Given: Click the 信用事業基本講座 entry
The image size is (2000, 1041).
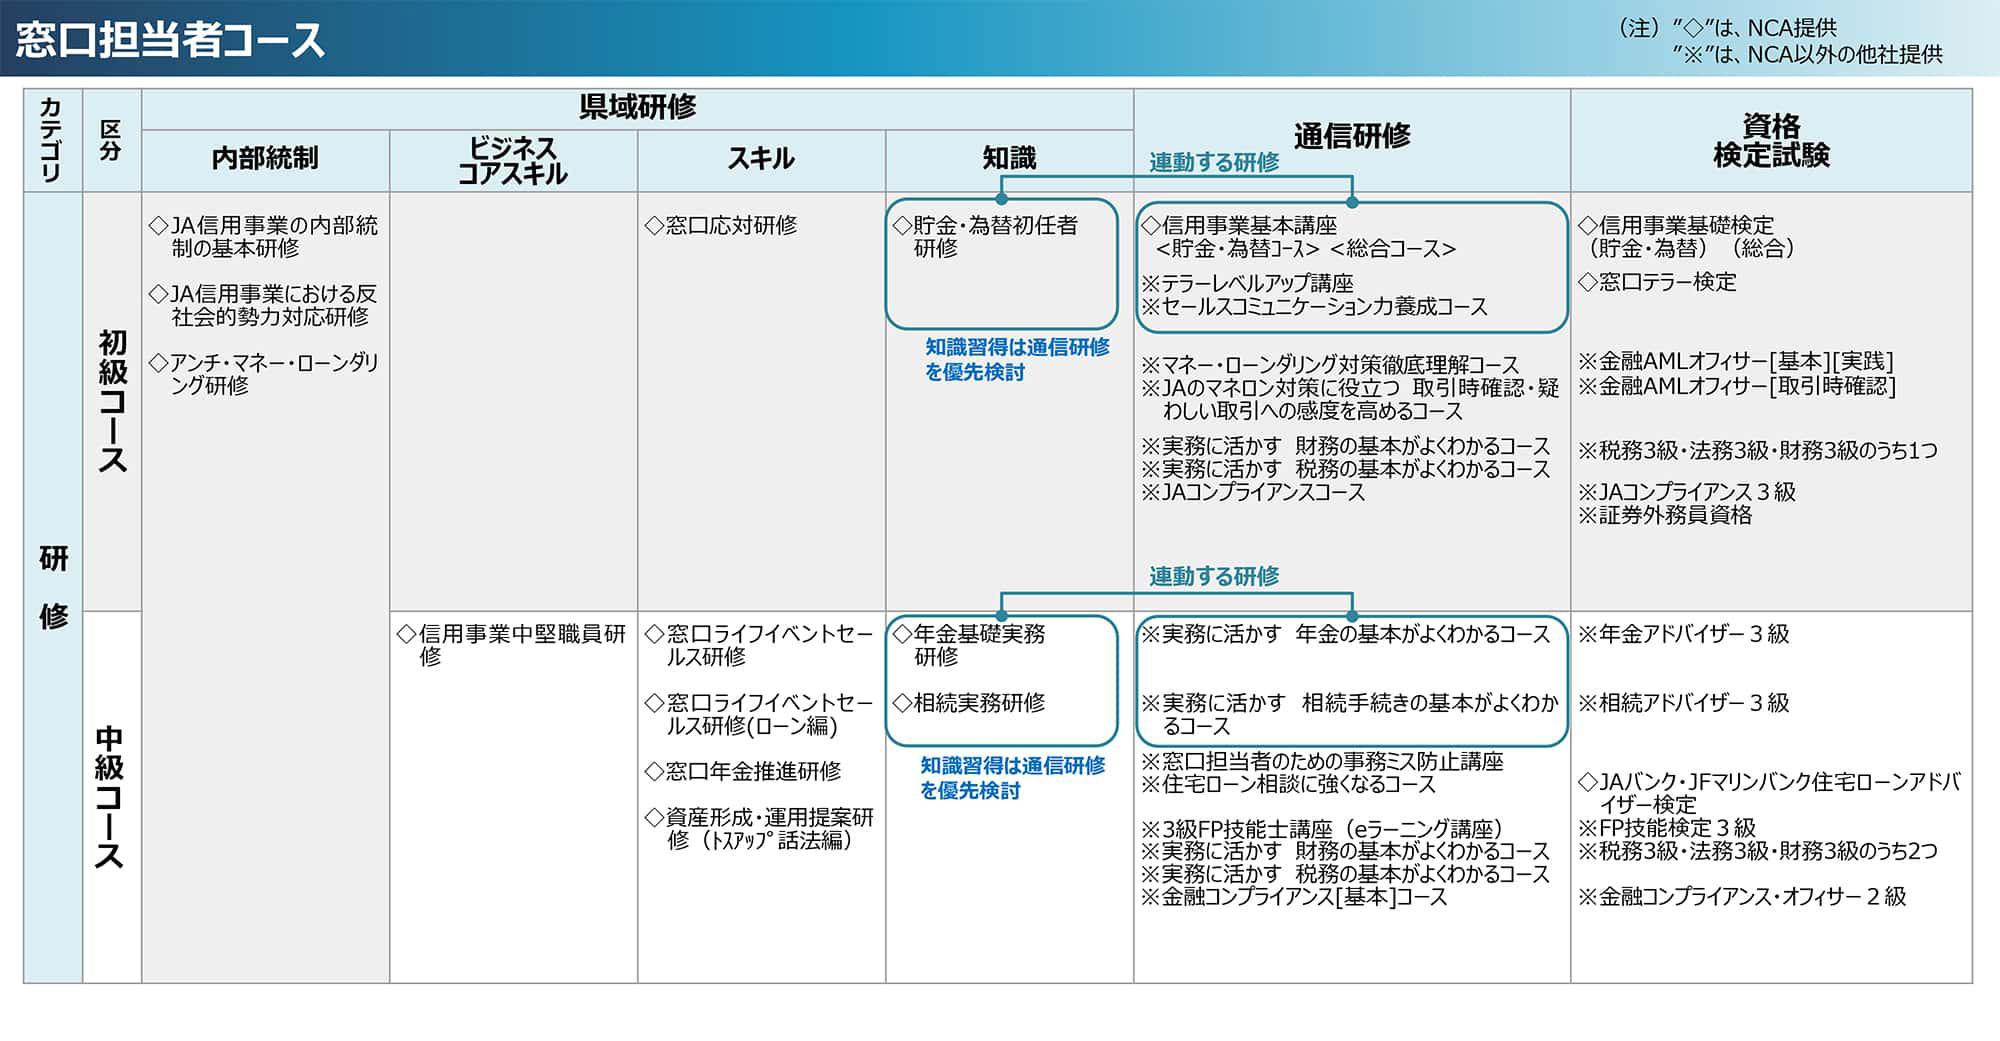Looking at the screenshot, I should [x=1239, y=225].
